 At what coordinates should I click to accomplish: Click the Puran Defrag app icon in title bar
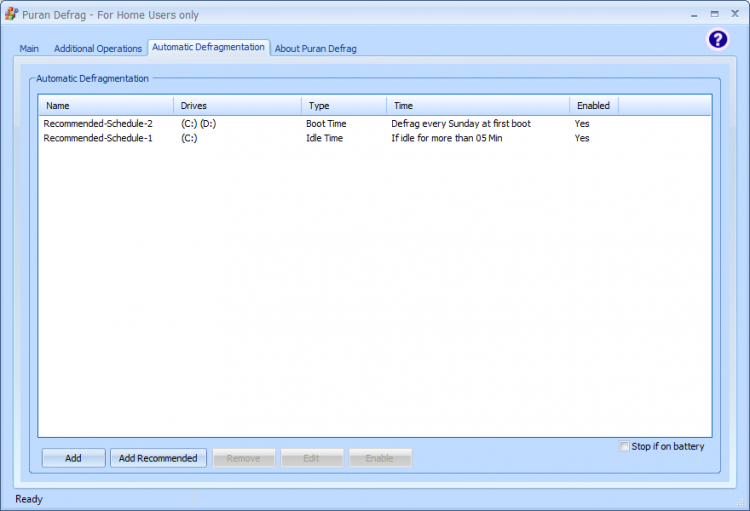tap(11, 14)
